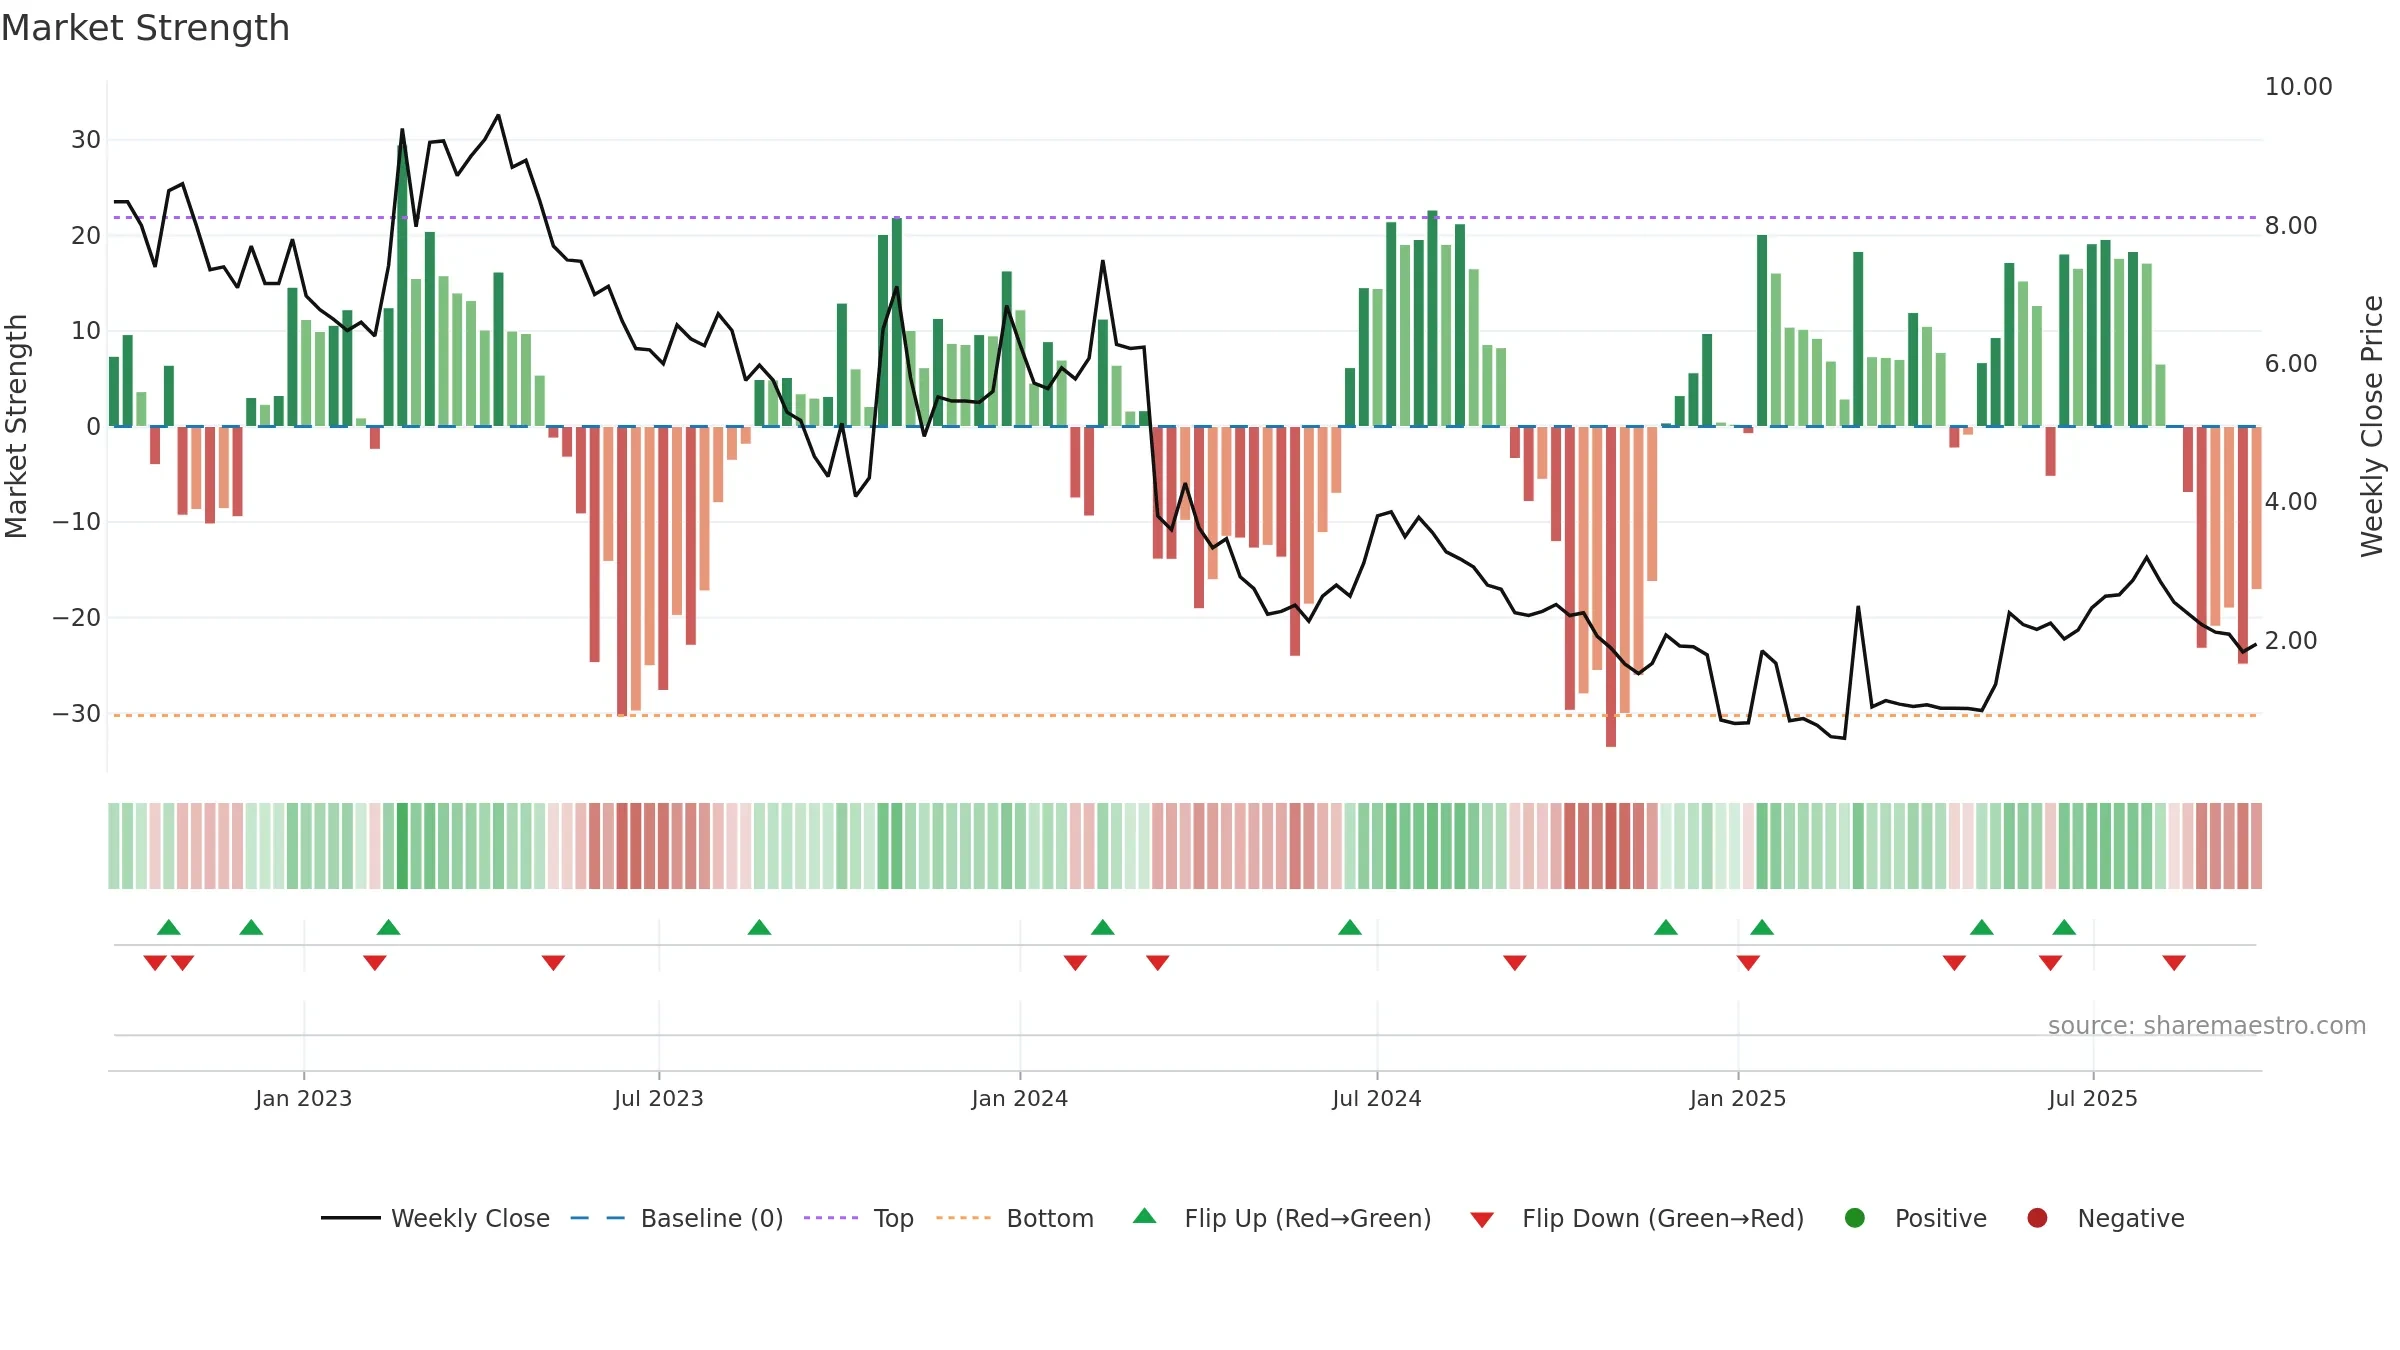Click the −10 tick on the left axis

[x=77, y=522]
